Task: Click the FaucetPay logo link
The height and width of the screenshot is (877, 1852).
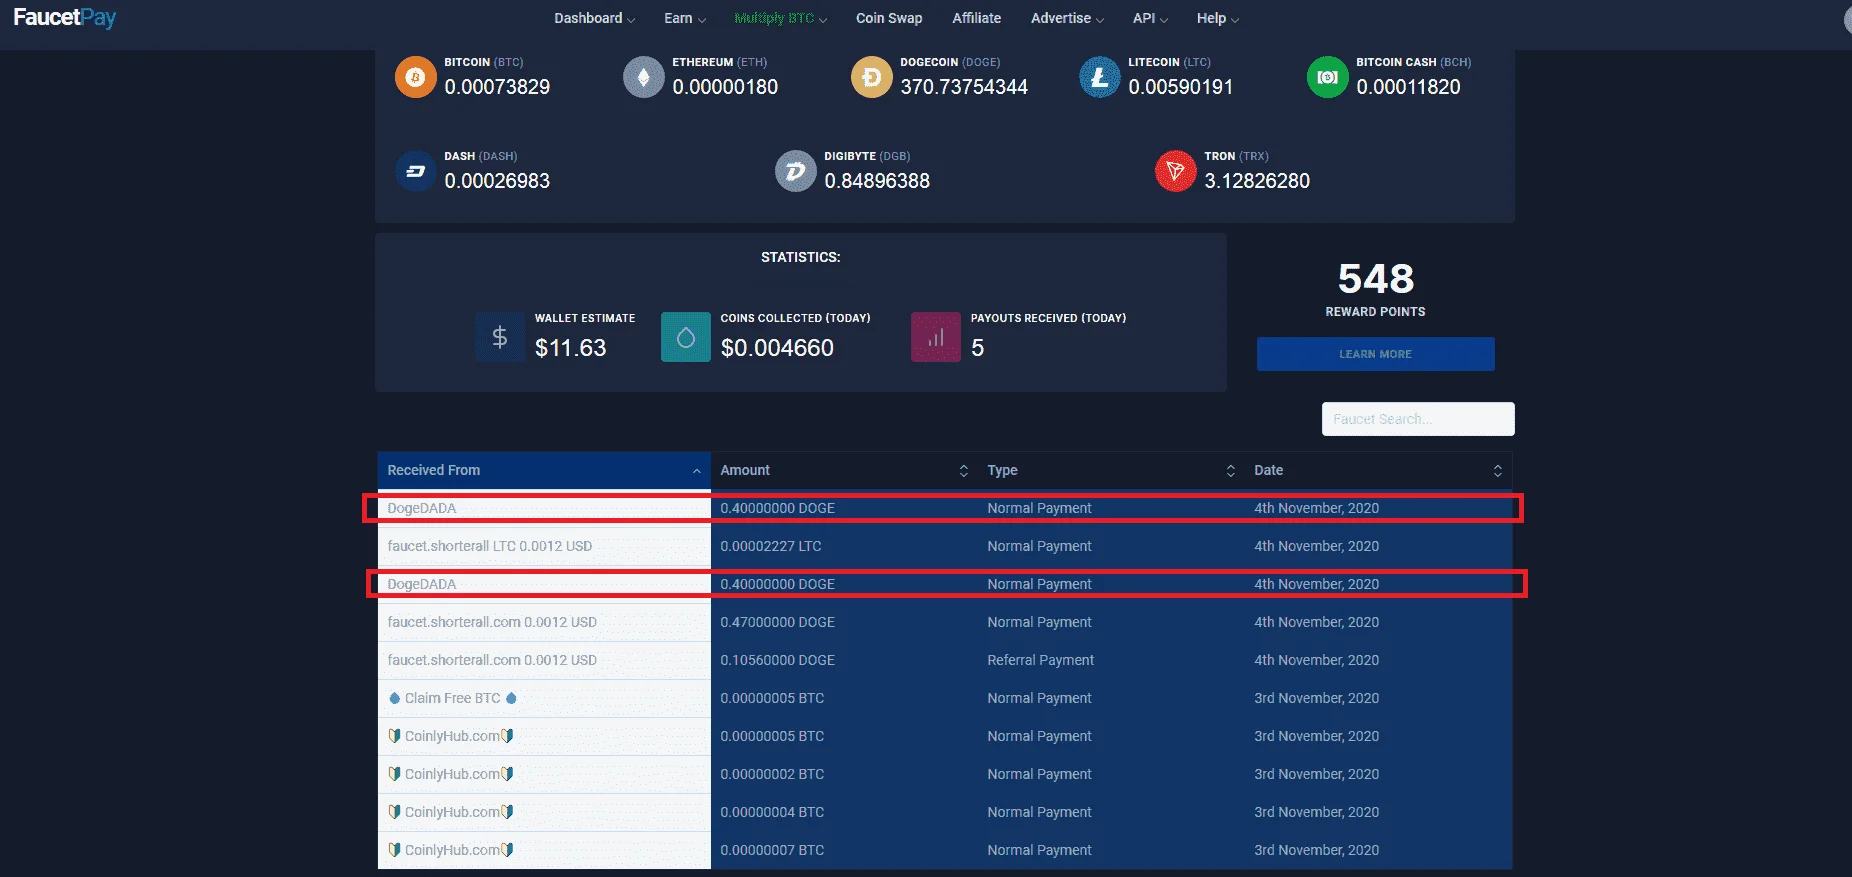Action: (x=65, y=18)
